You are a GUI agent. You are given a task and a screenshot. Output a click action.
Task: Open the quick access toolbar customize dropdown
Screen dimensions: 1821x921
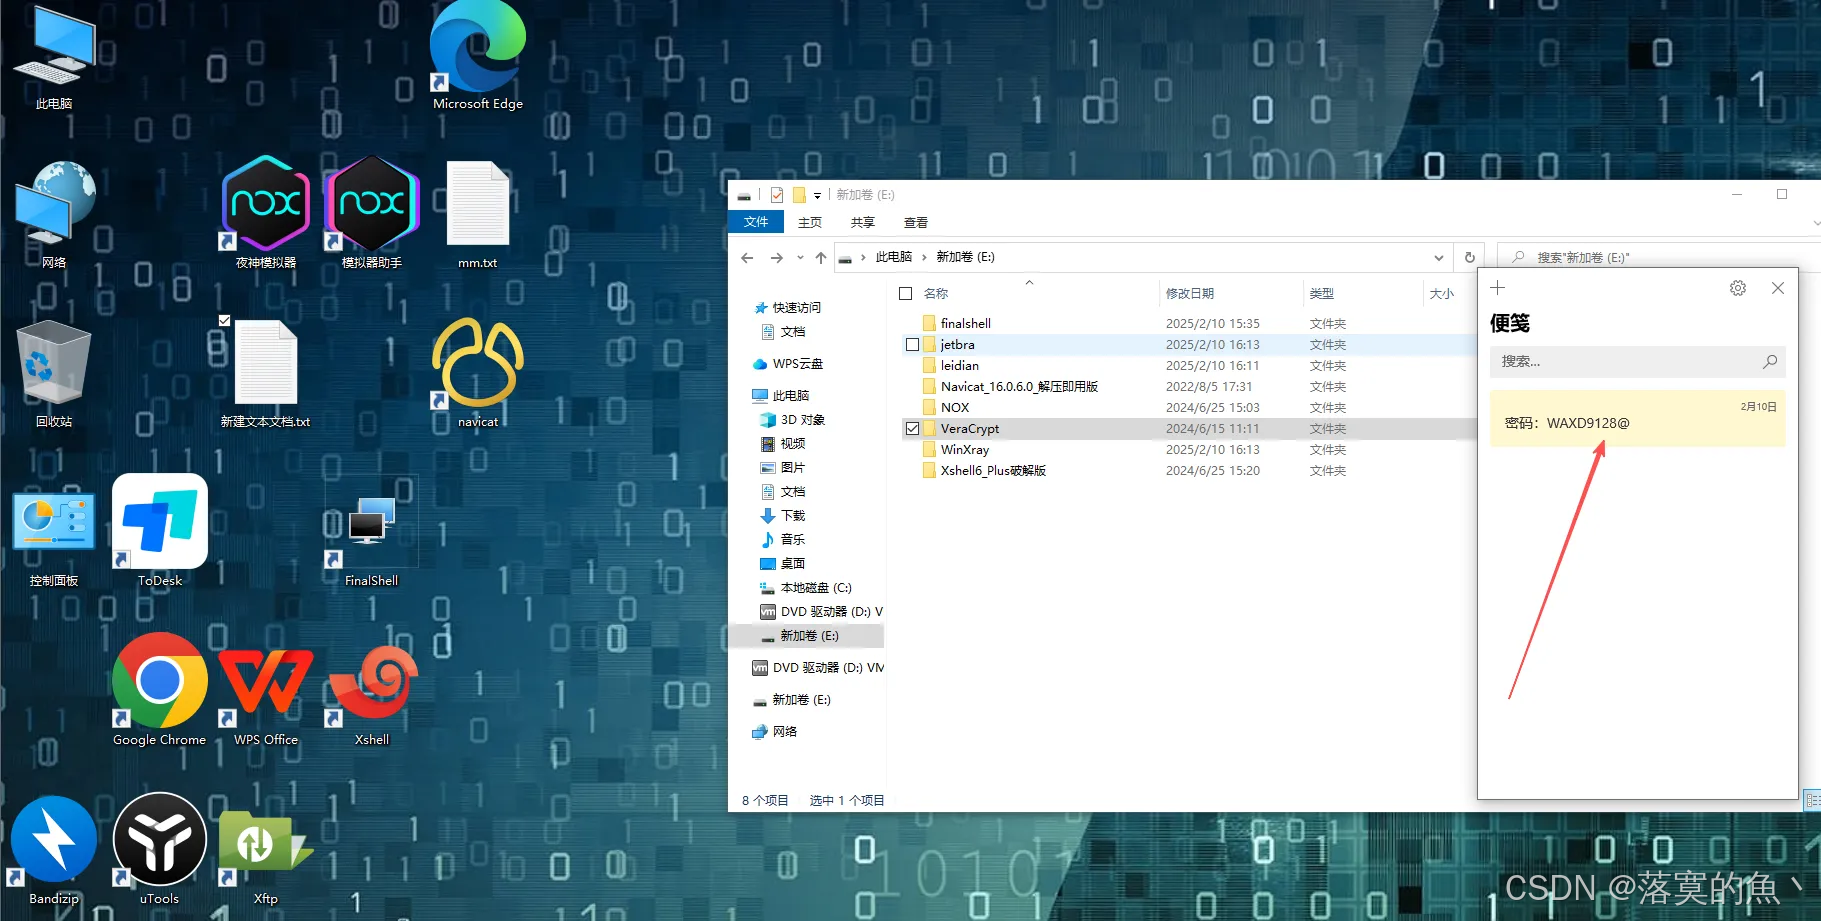[817, 195]
